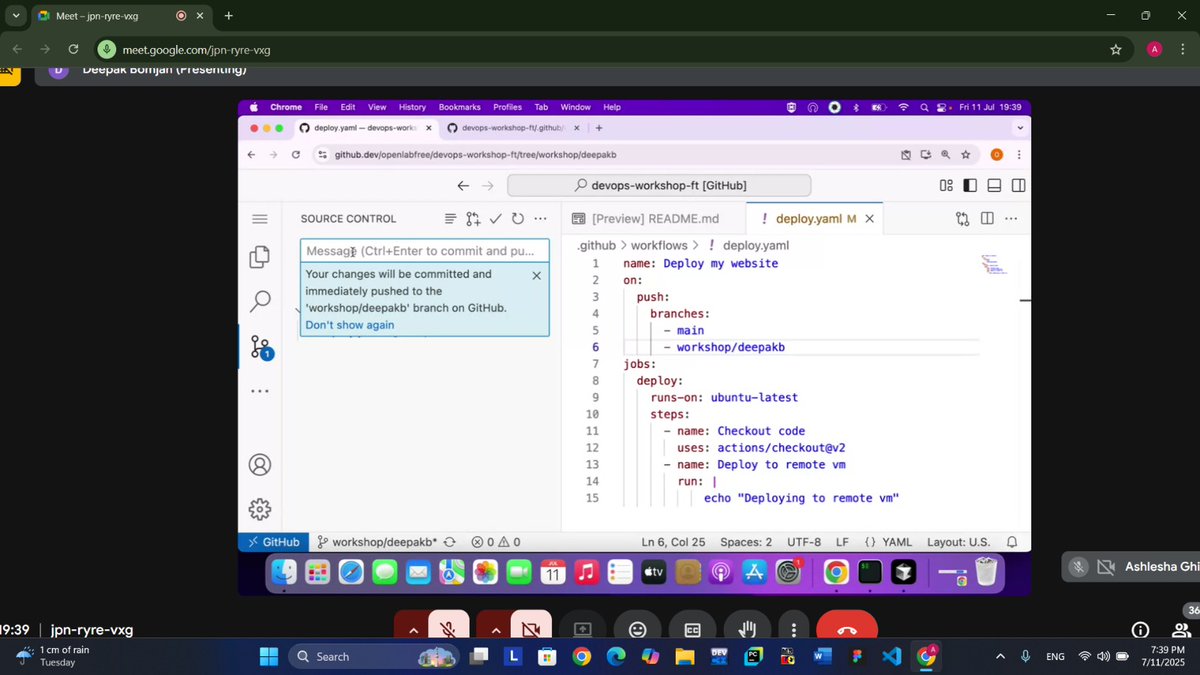Click the bookmark star in shared Chrome
This screenshot has height=675, width=1200.
click(966, 155)
